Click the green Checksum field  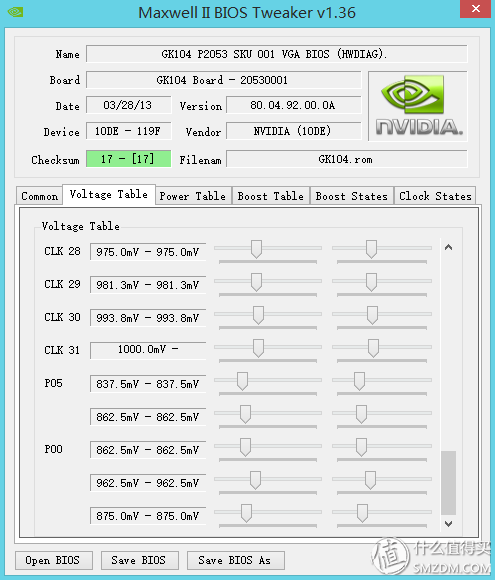128,159
